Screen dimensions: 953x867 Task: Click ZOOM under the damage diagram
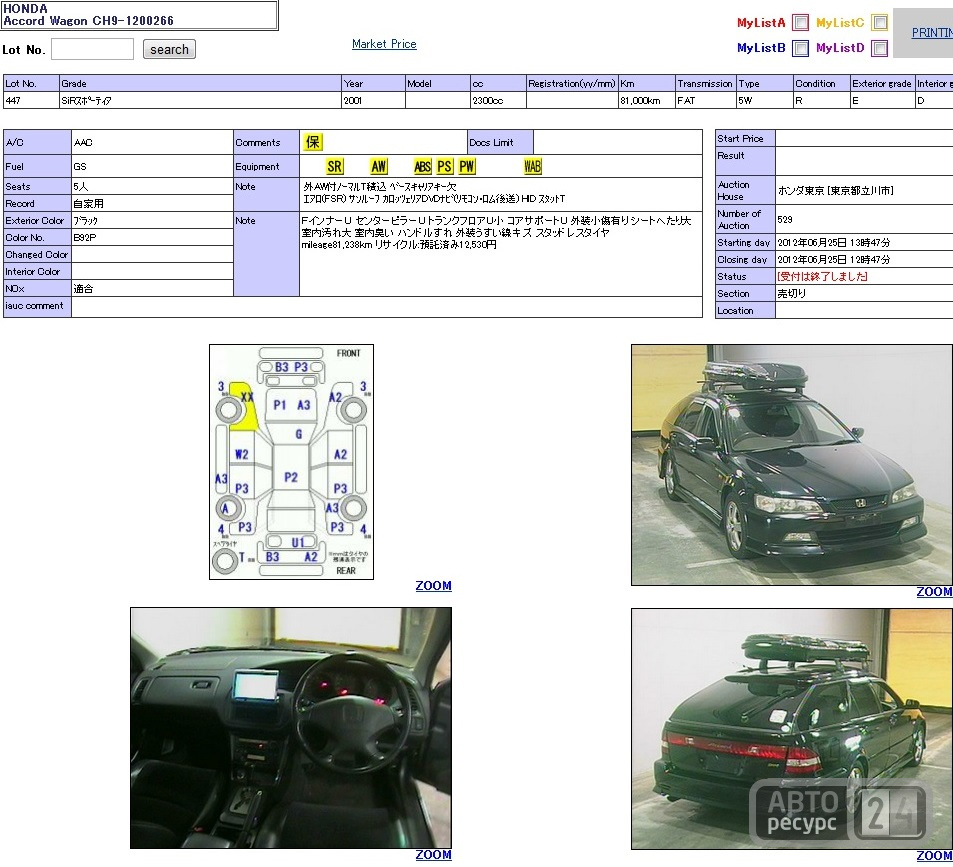(x=433, y=586)
